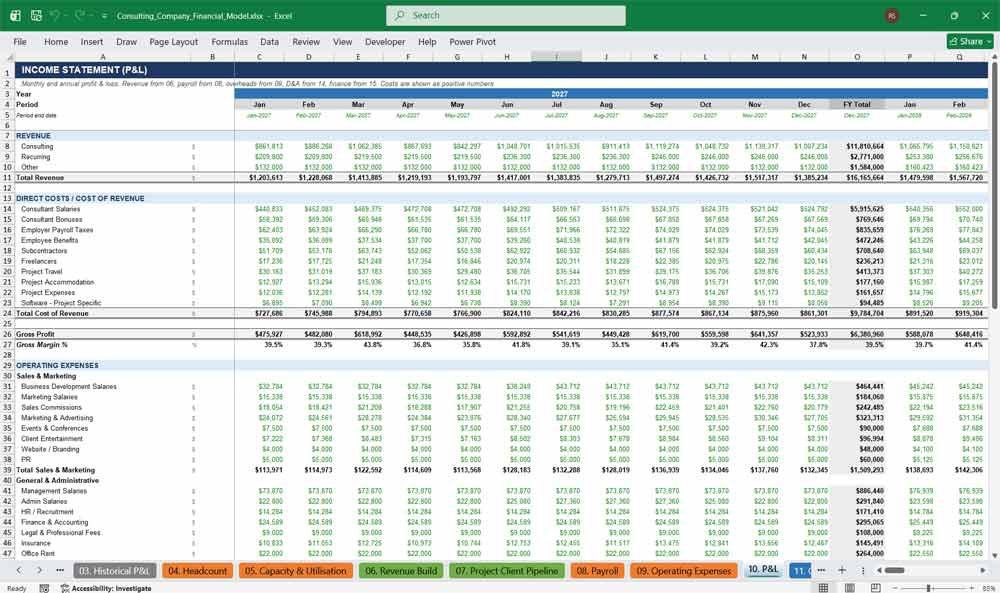Screen dimensions: 1000x593
Task: Open the Draw ribbon tab
Action: 126,41
